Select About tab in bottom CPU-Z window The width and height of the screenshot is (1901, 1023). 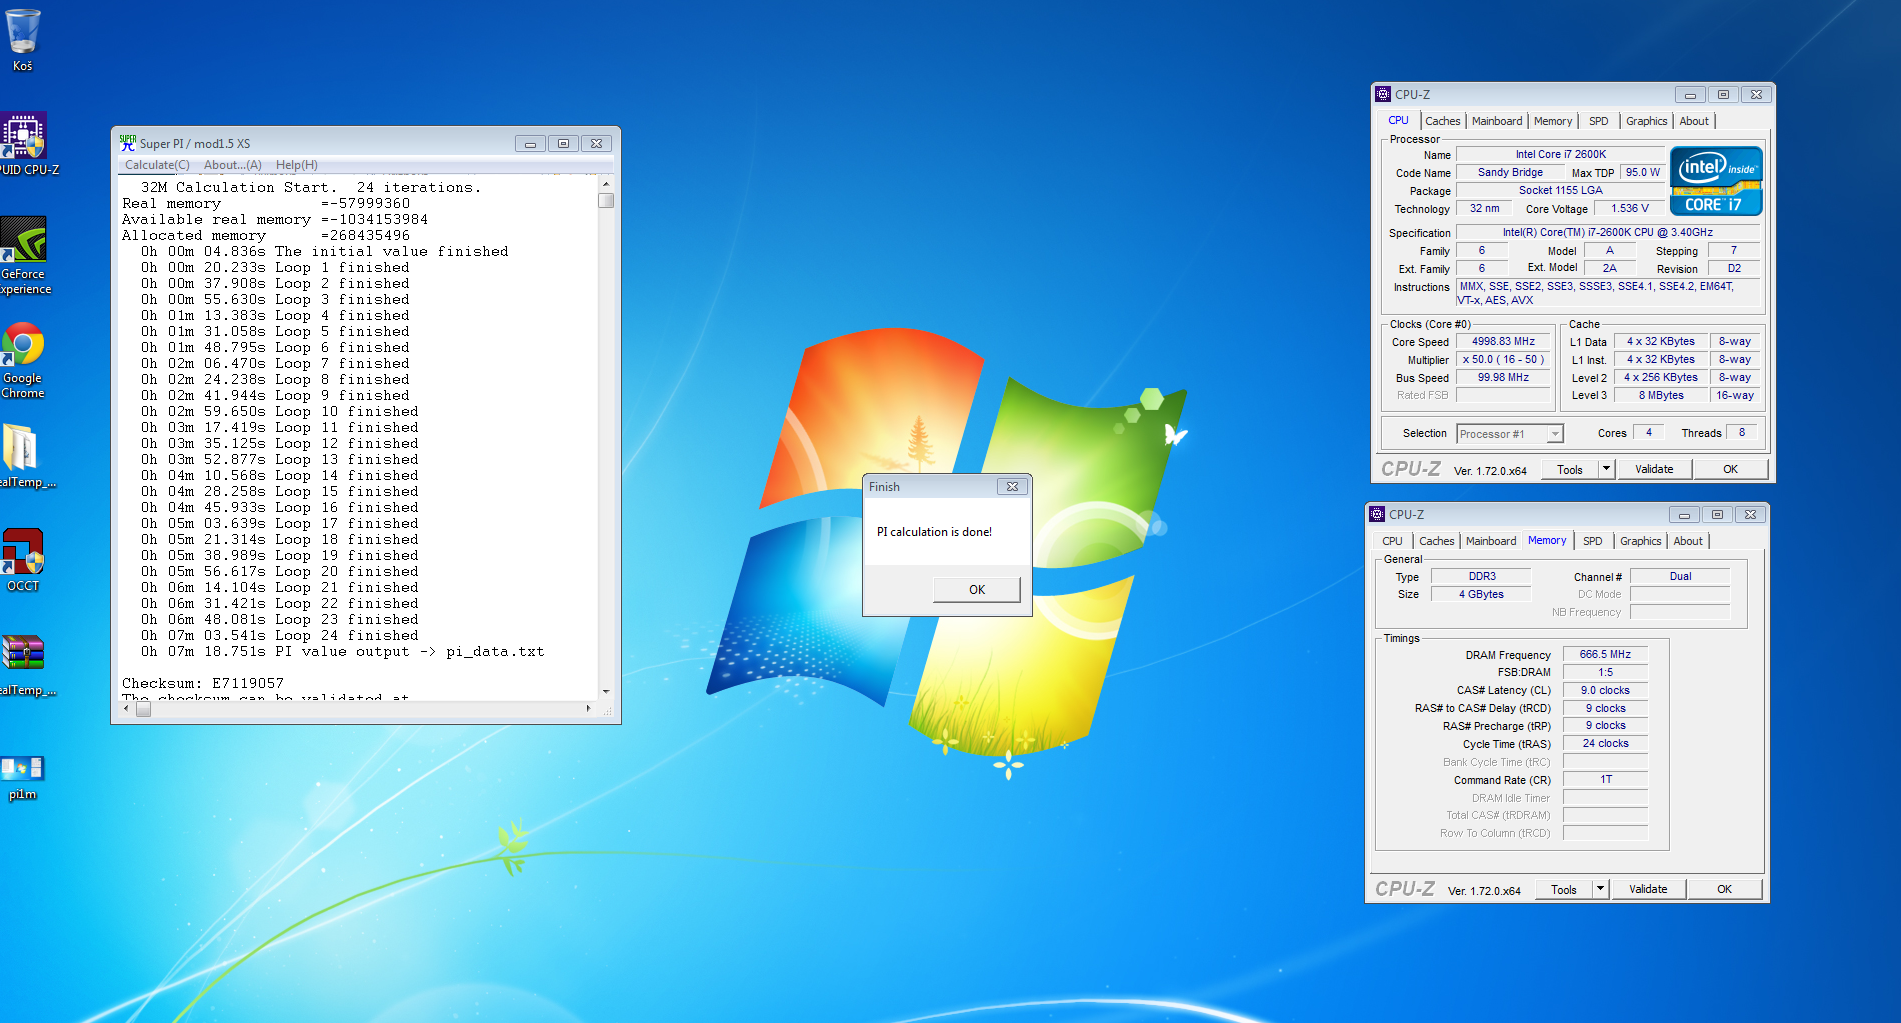[1688, 541]
